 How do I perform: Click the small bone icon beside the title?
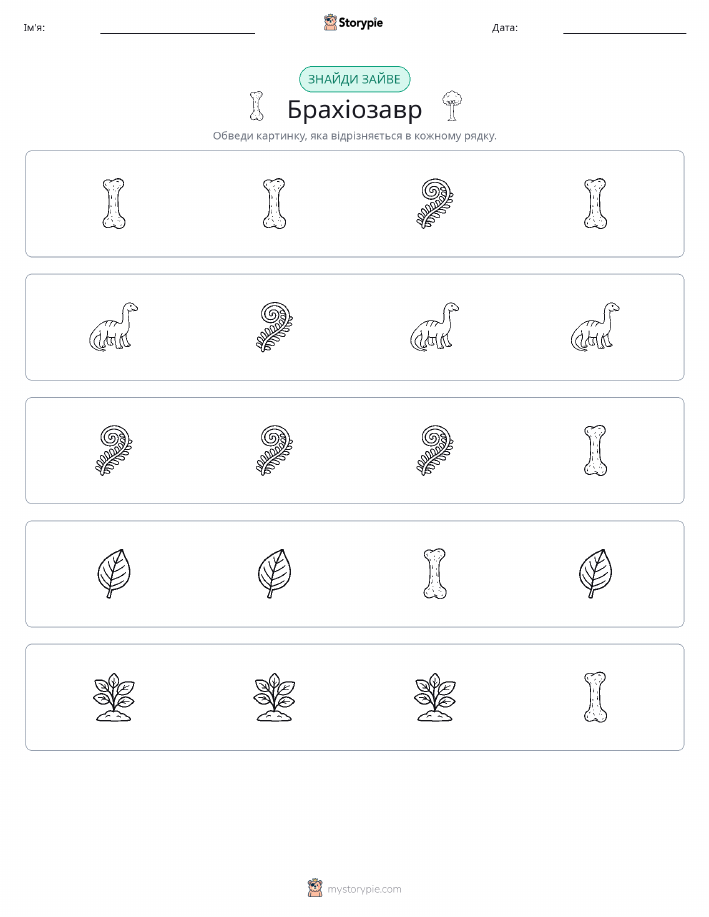(256, 106)
